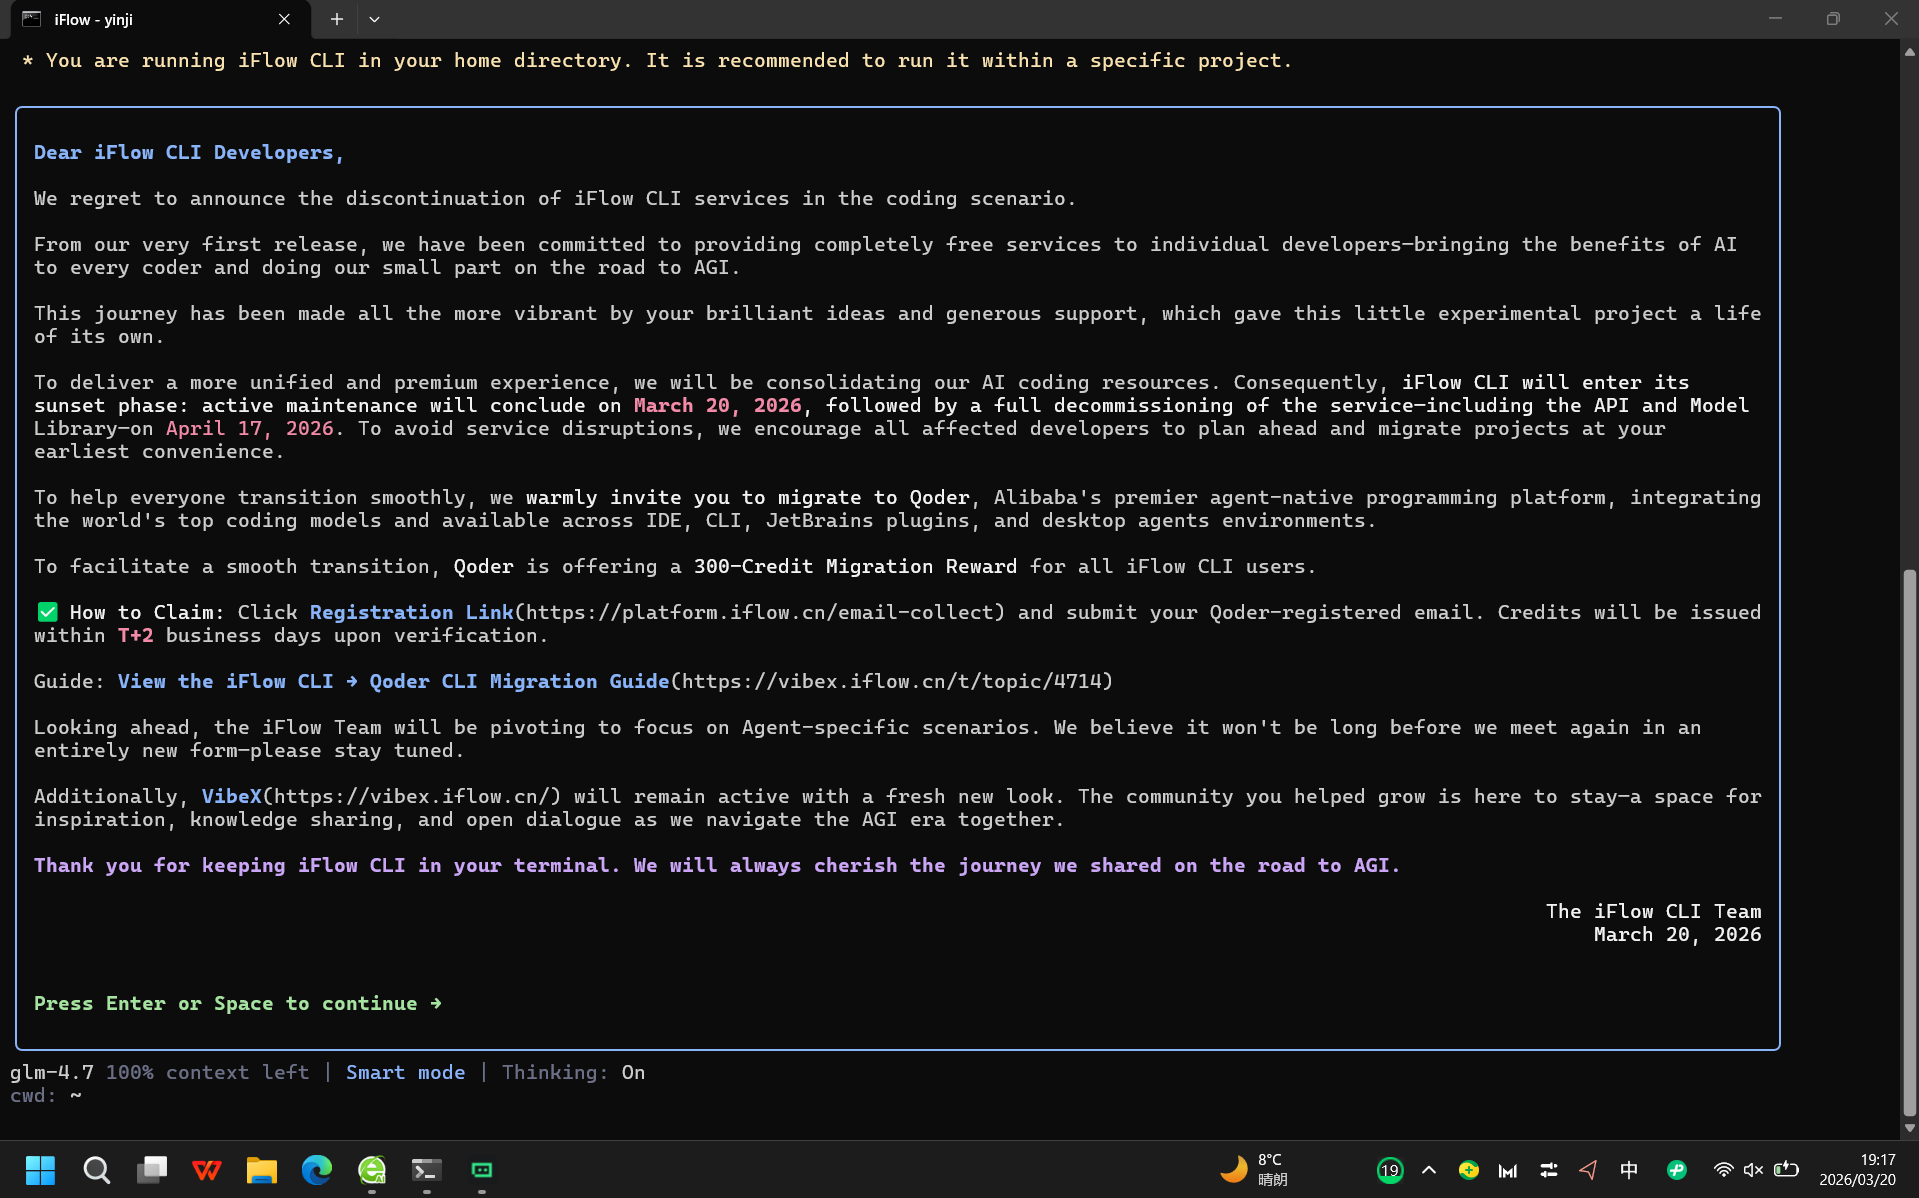
Task: Open a new terminal tab with plus
Action: [337, 19]
